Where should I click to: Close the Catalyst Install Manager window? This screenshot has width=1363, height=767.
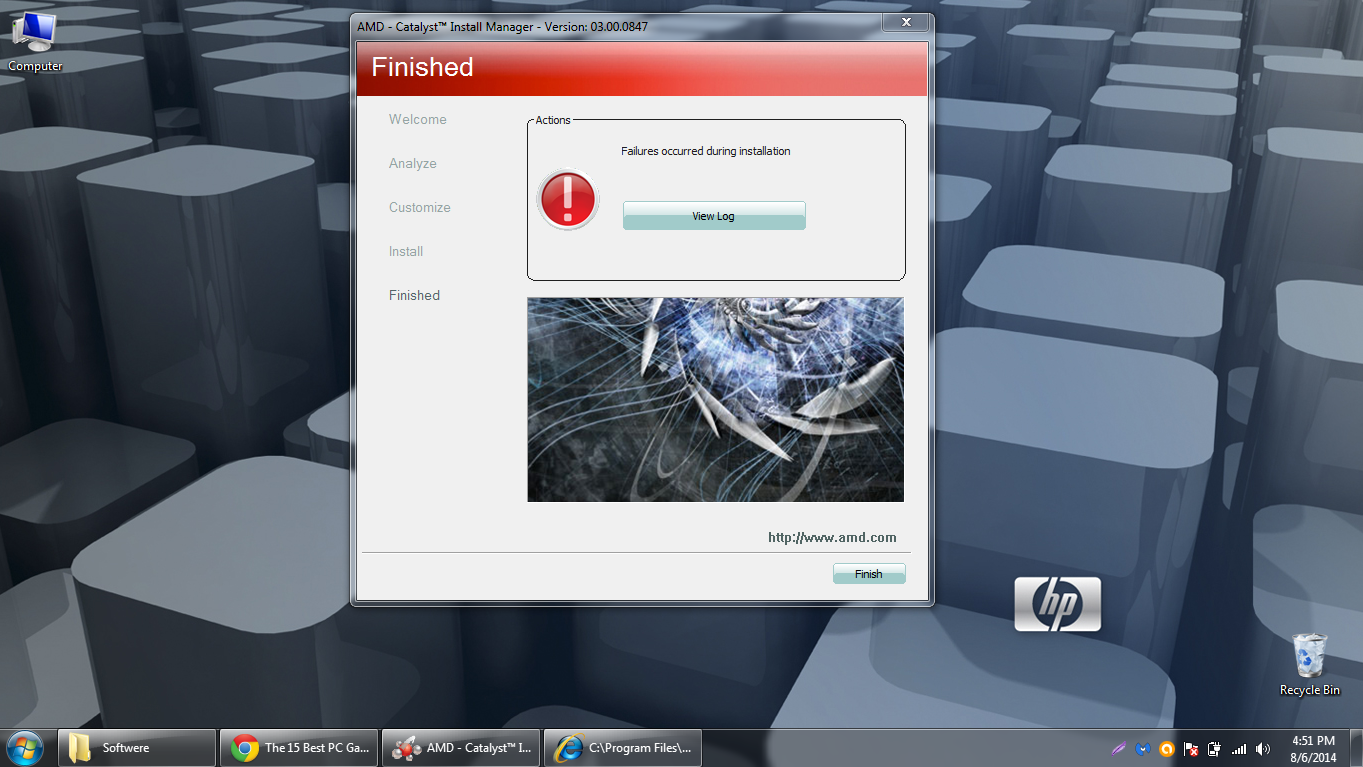pos(907,22)
